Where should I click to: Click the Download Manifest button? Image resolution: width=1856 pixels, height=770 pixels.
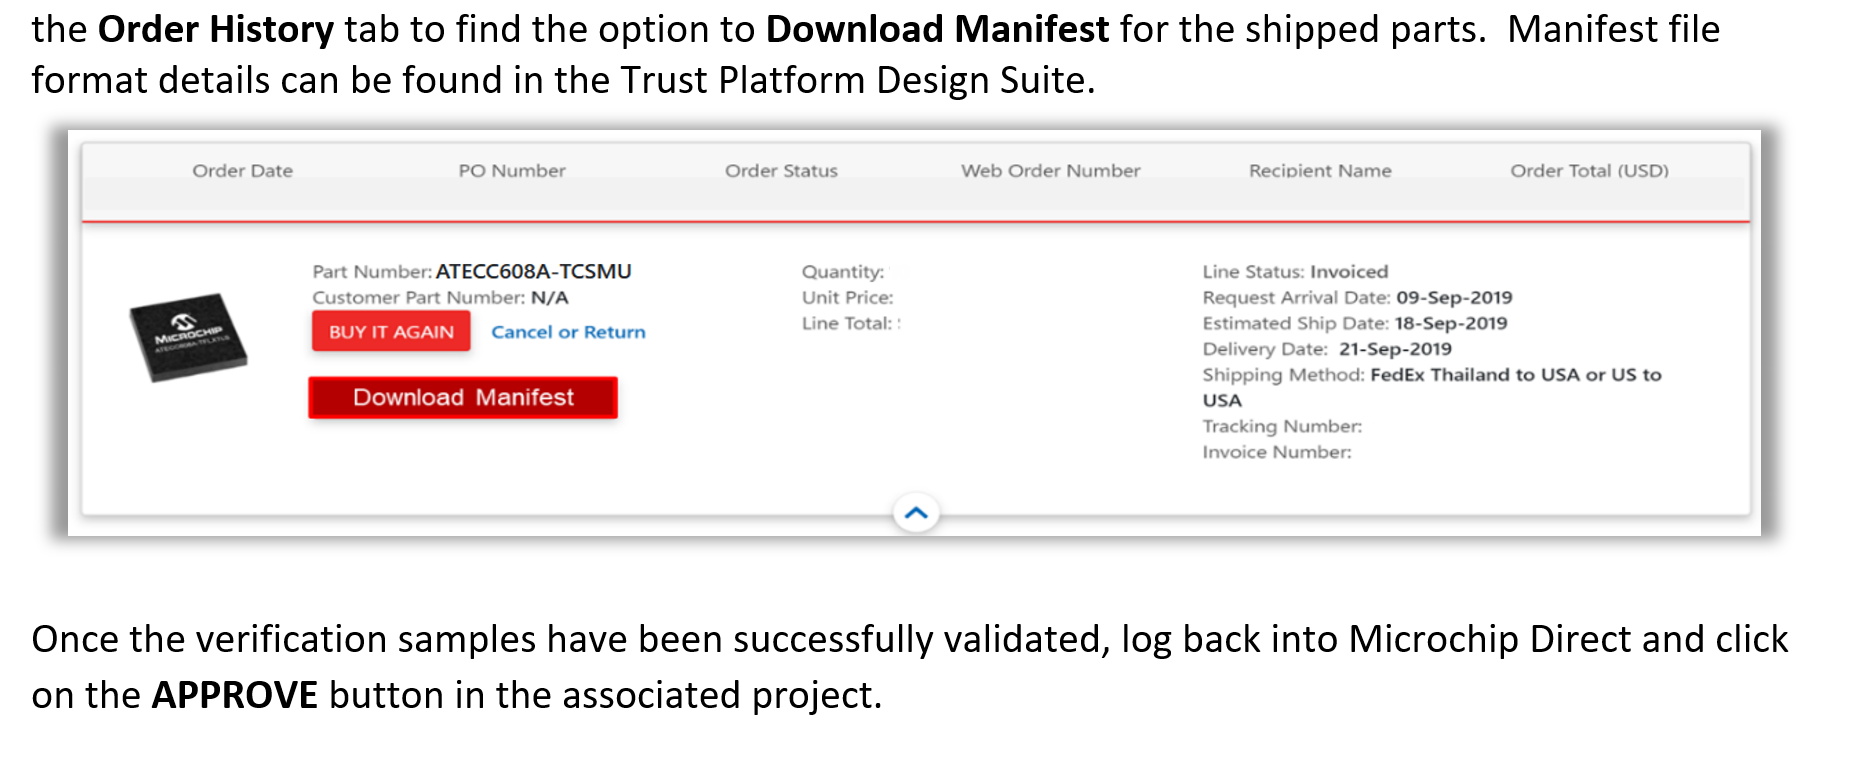click(x=462, y=397)
